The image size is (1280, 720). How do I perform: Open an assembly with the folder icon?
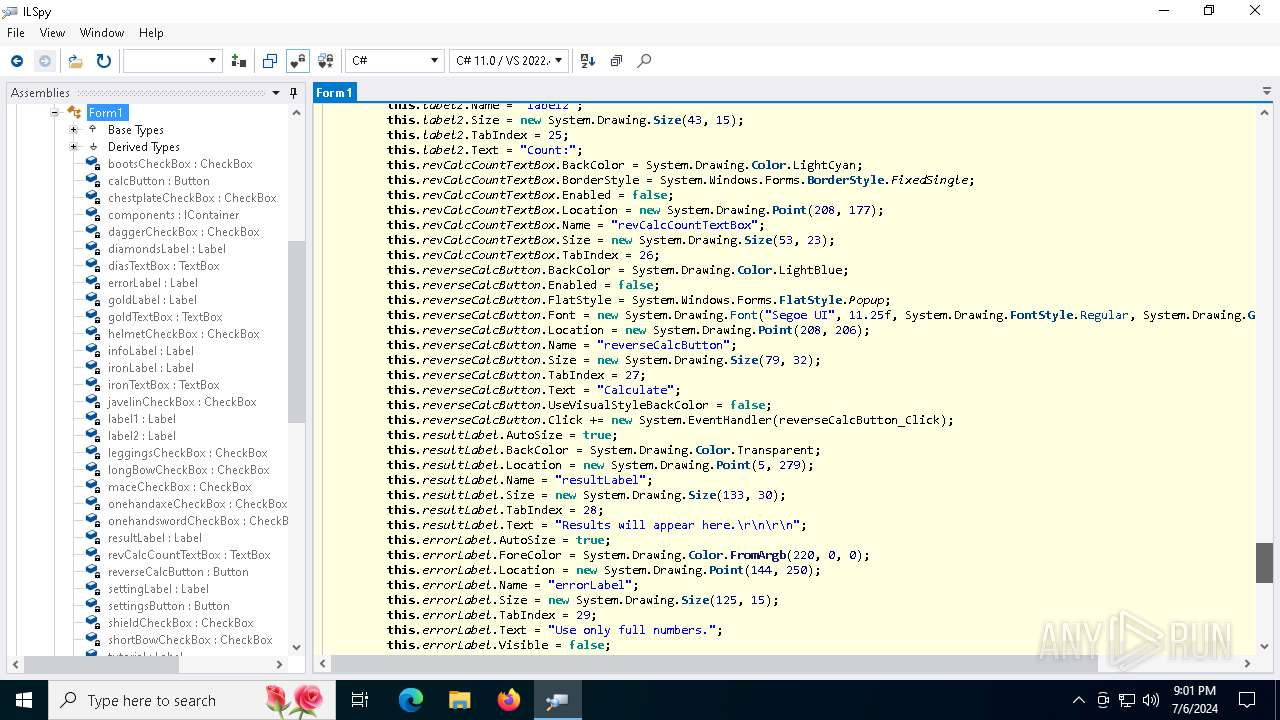click(75, 61)
